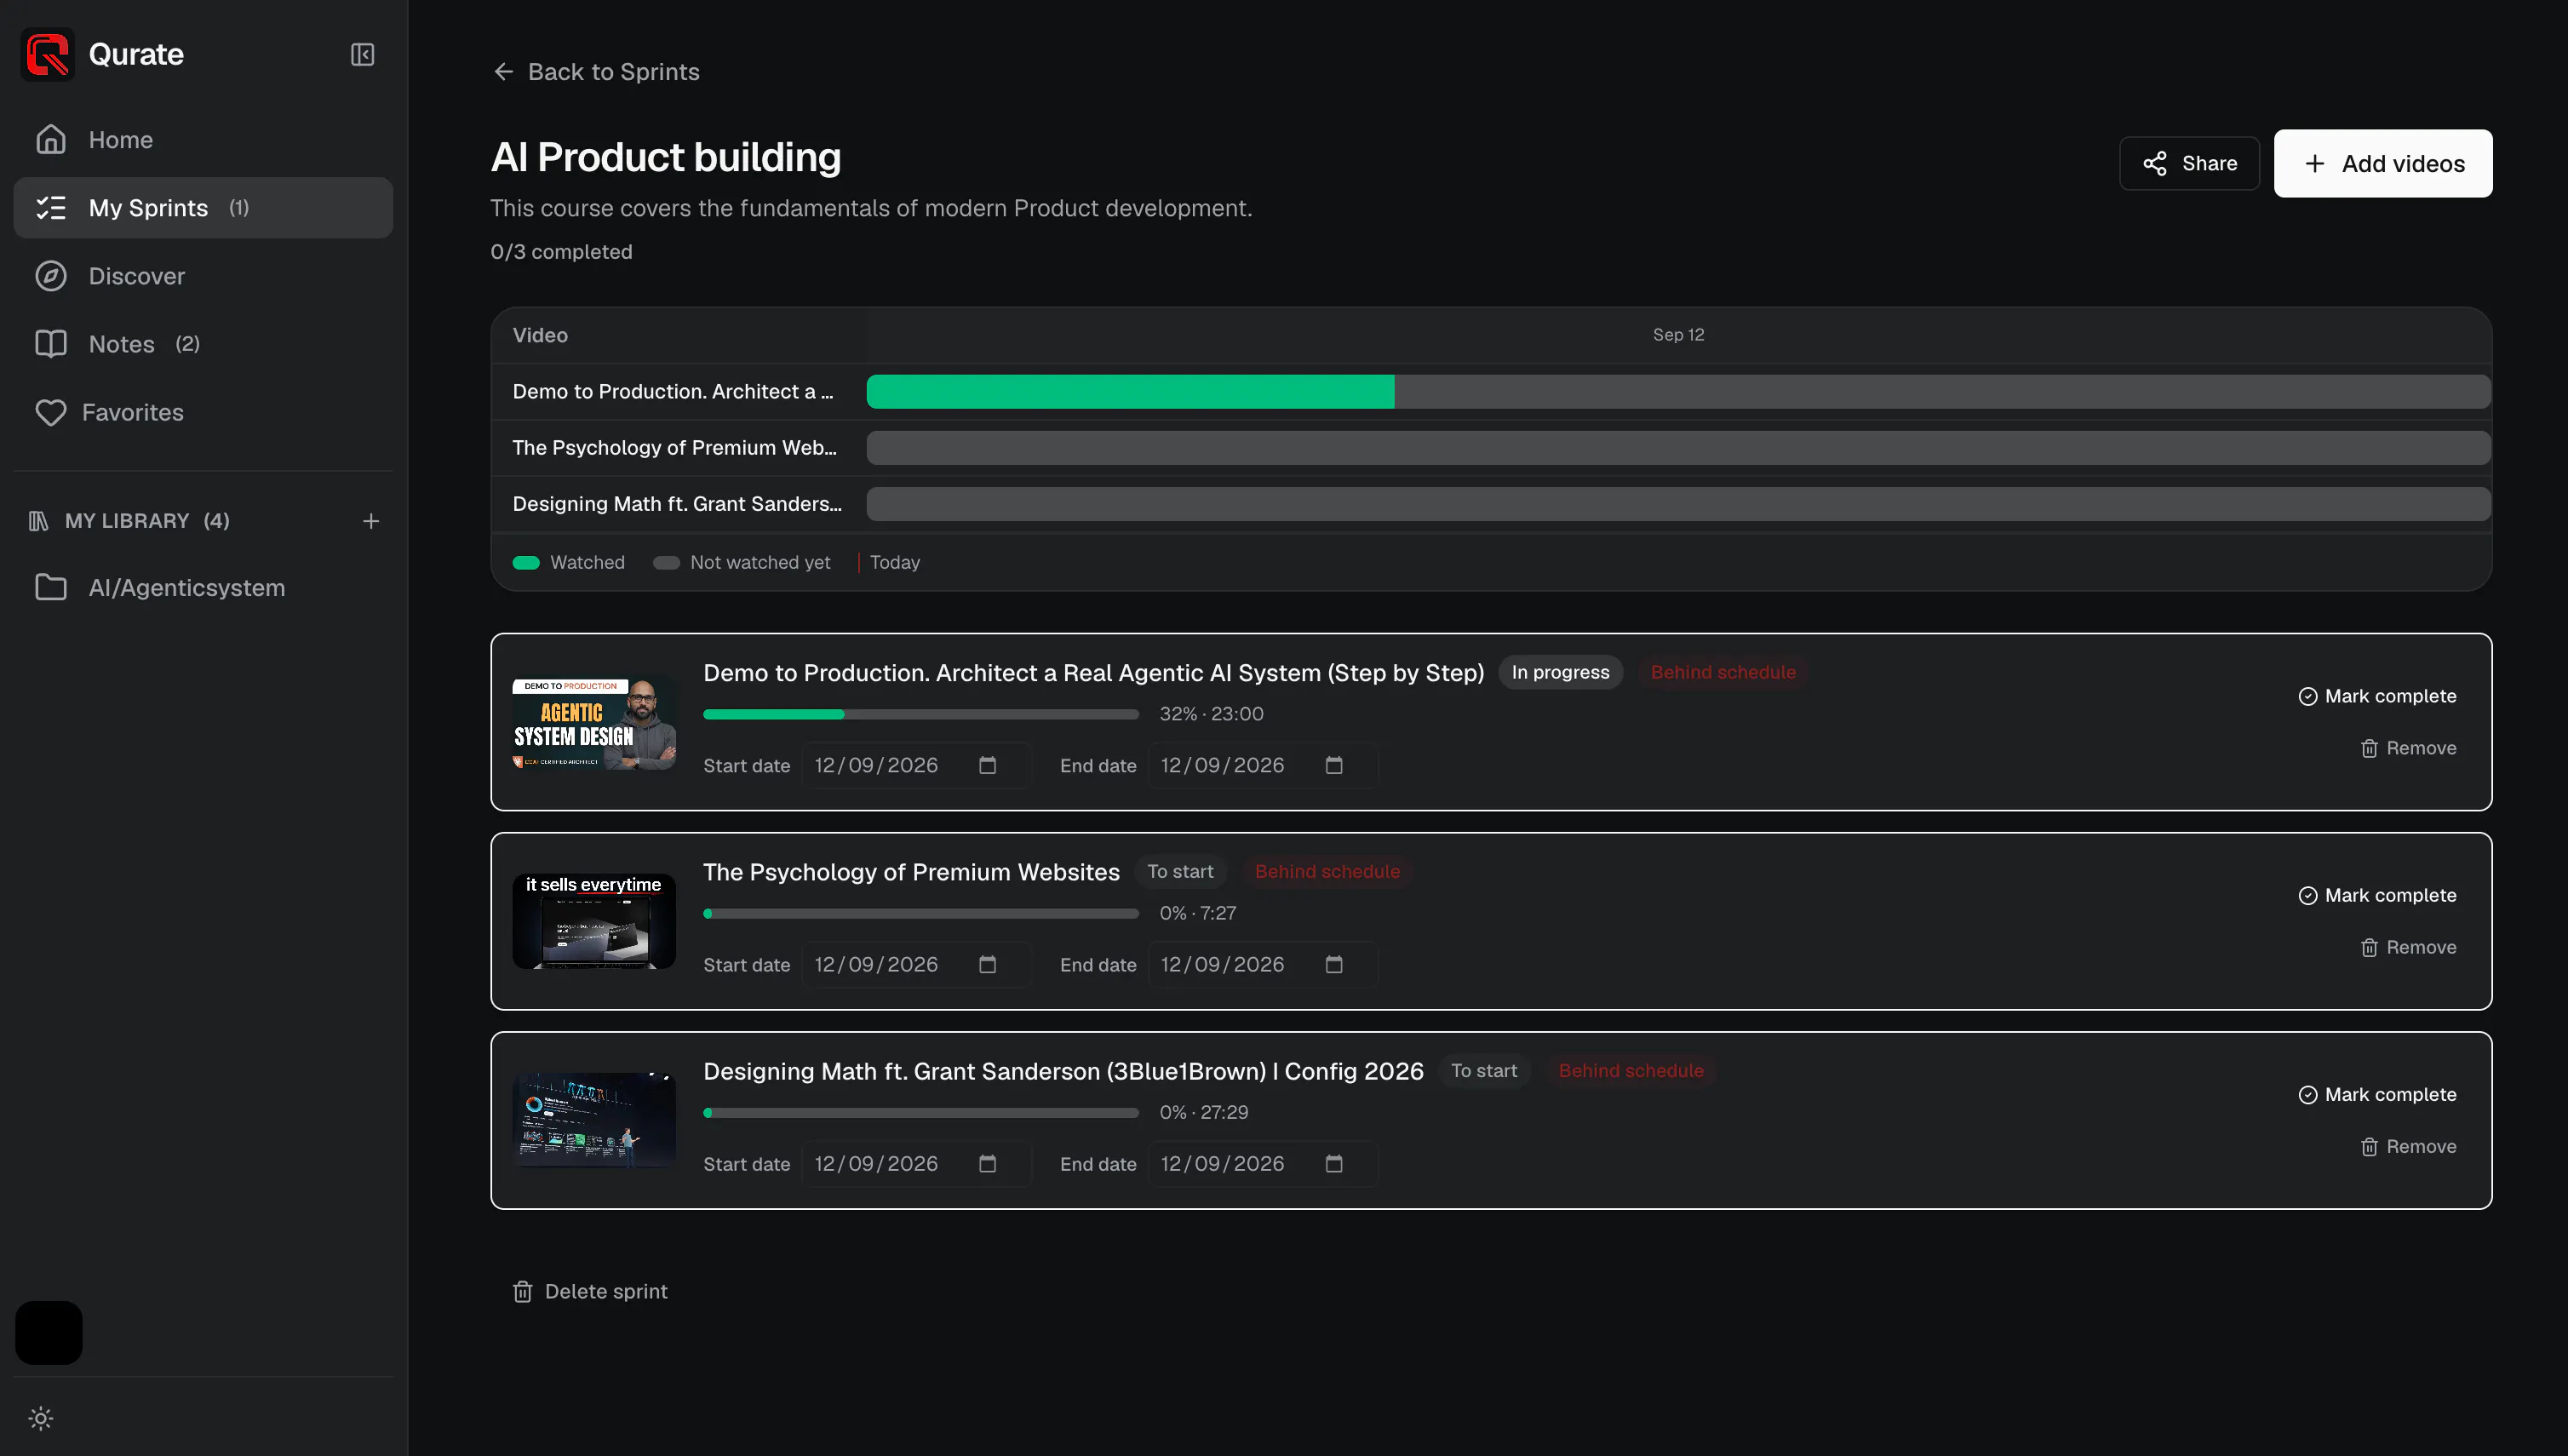Click the grey Not watched yet legend swatch
This screenshot has width=2568, height=1456.
666,563
